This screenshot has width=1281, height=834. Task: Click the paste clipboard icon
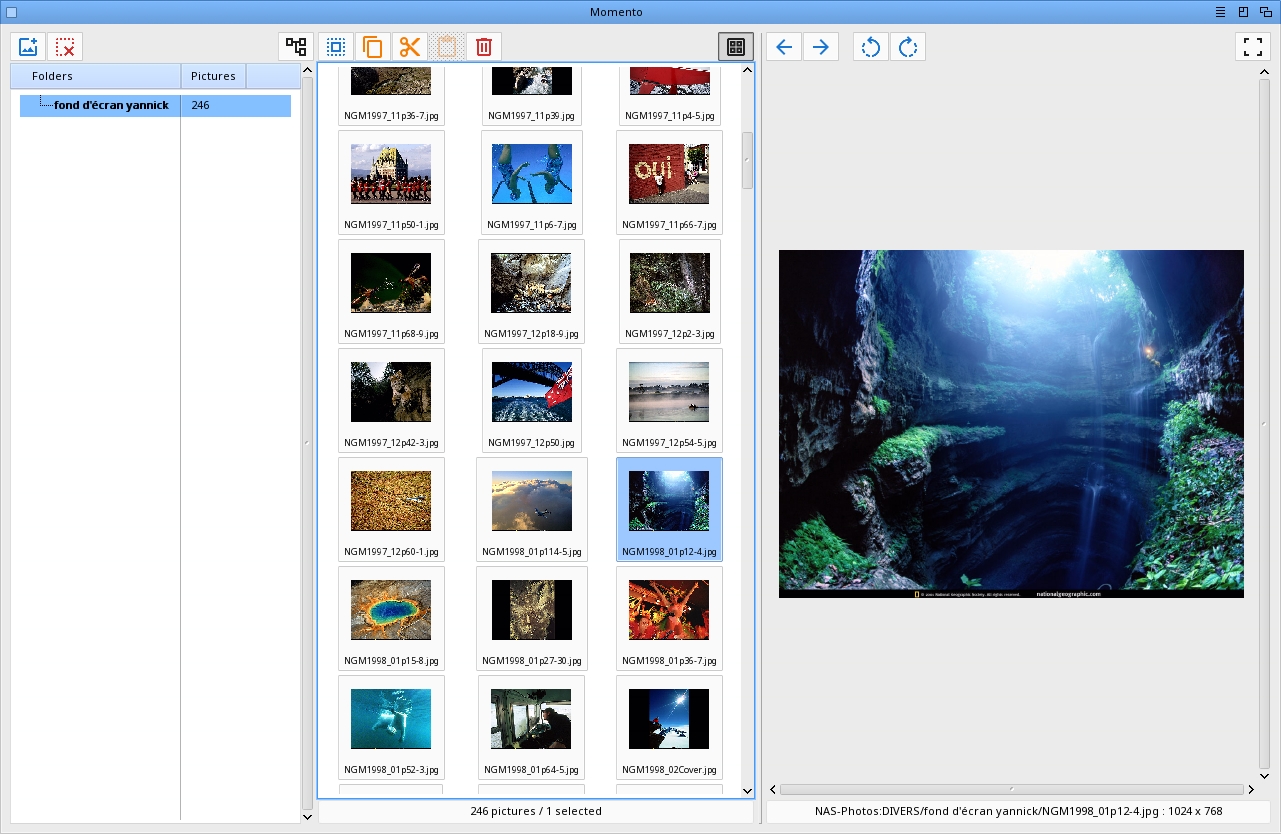447,47
